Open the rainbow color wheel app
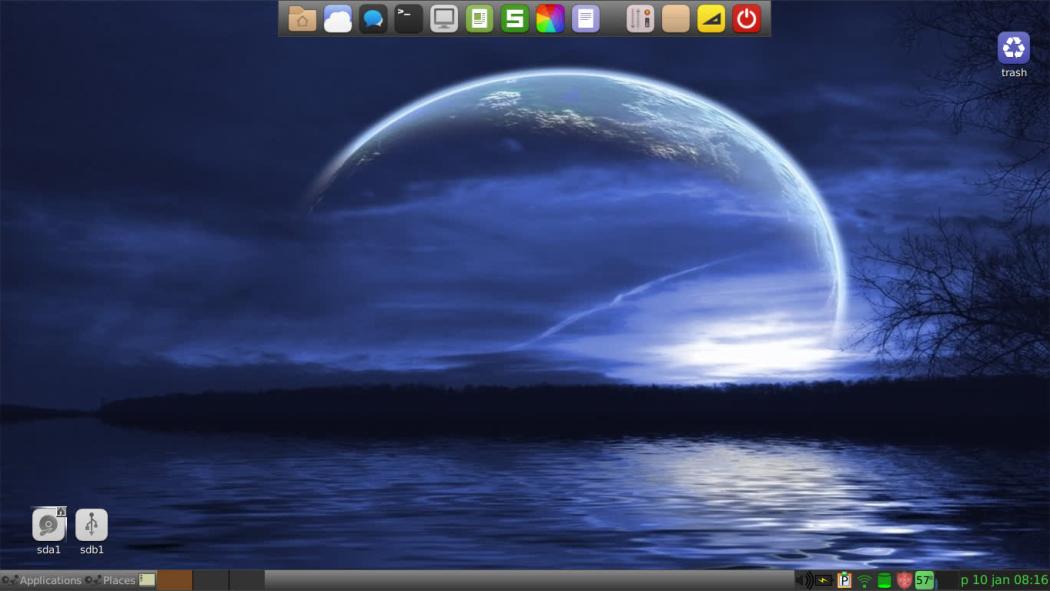The height and width of the screenshot is (591, 1050). pyautogui.click(x=550, y=19)
